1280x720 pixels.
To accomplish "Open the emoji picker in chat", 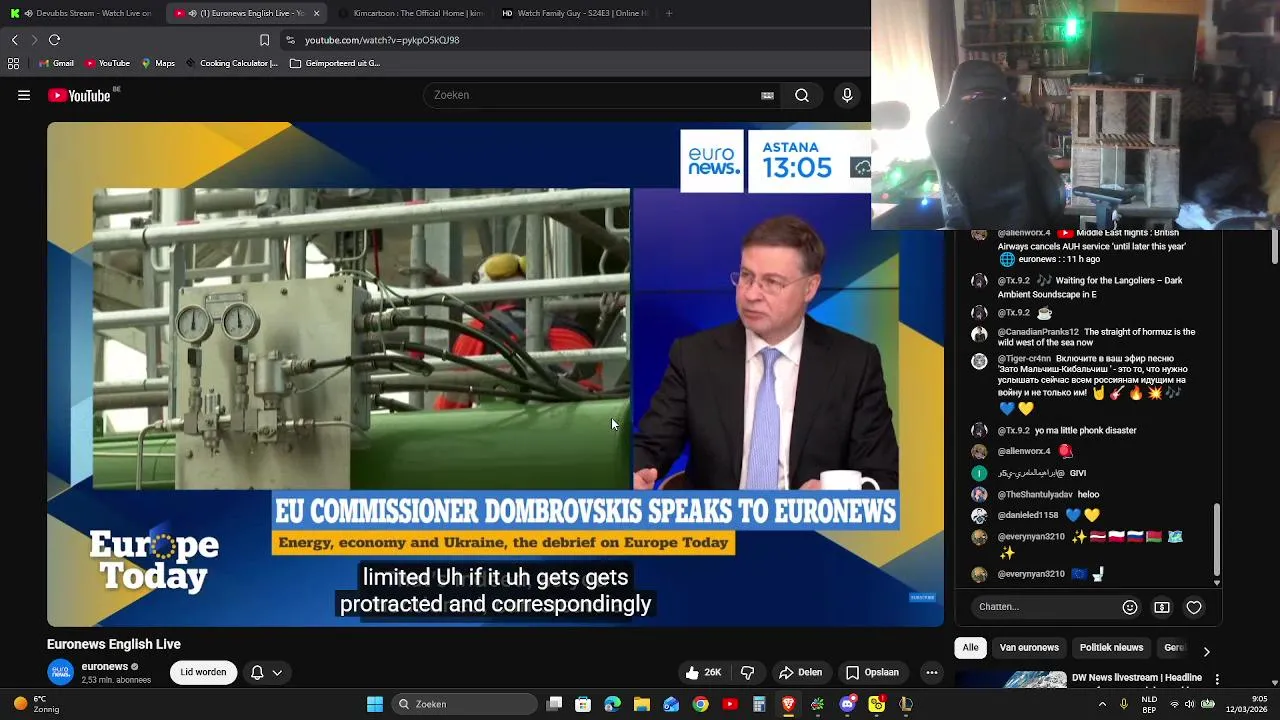I will (1130, 607).
